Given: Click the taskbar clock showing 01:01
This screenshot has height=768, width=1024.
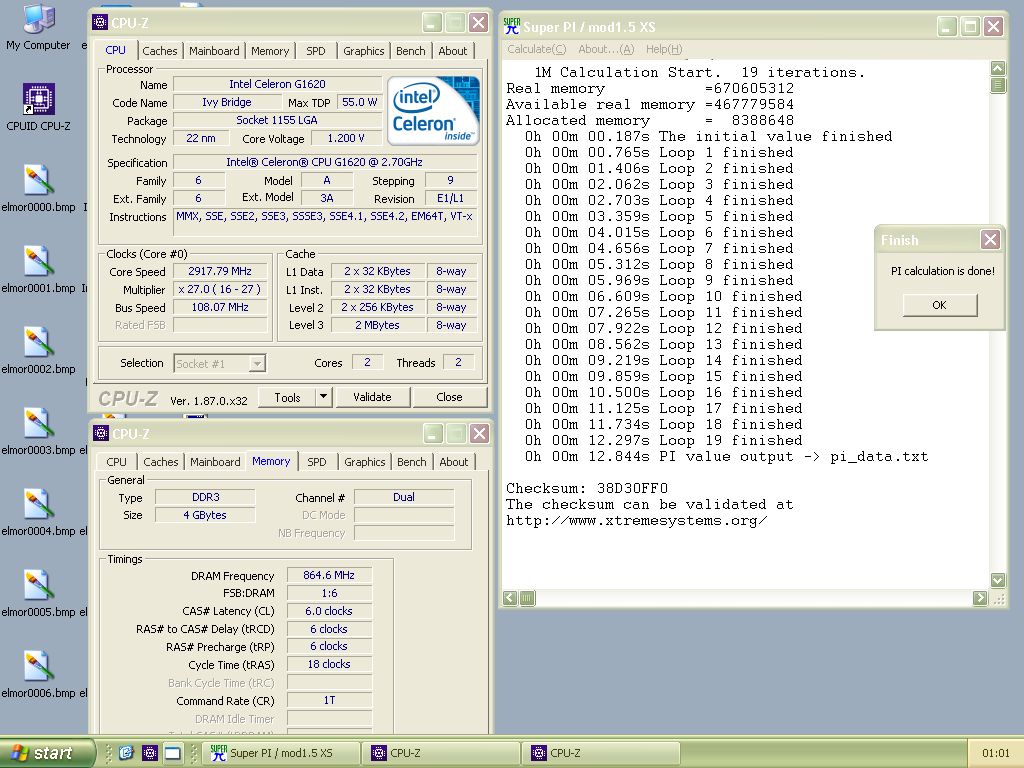Looking at the screenshot, I should coord(995,754).
